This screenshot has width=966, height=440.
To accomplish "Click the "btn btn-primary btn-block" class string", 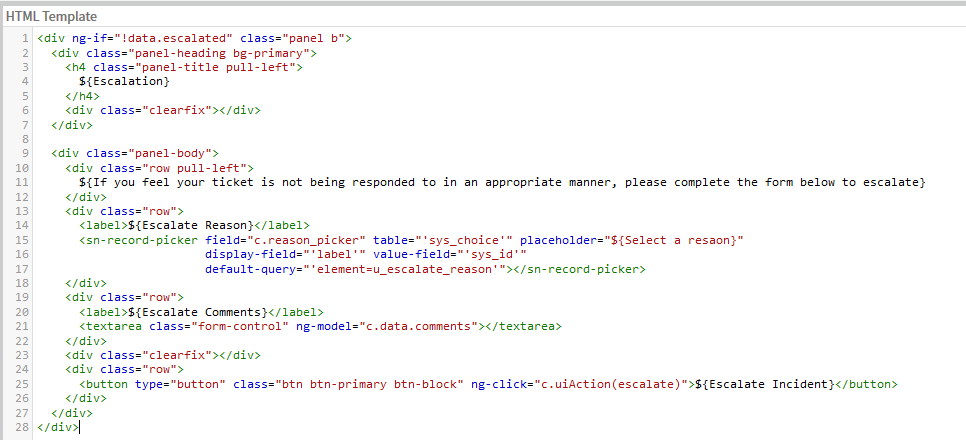I will (369, 384).
